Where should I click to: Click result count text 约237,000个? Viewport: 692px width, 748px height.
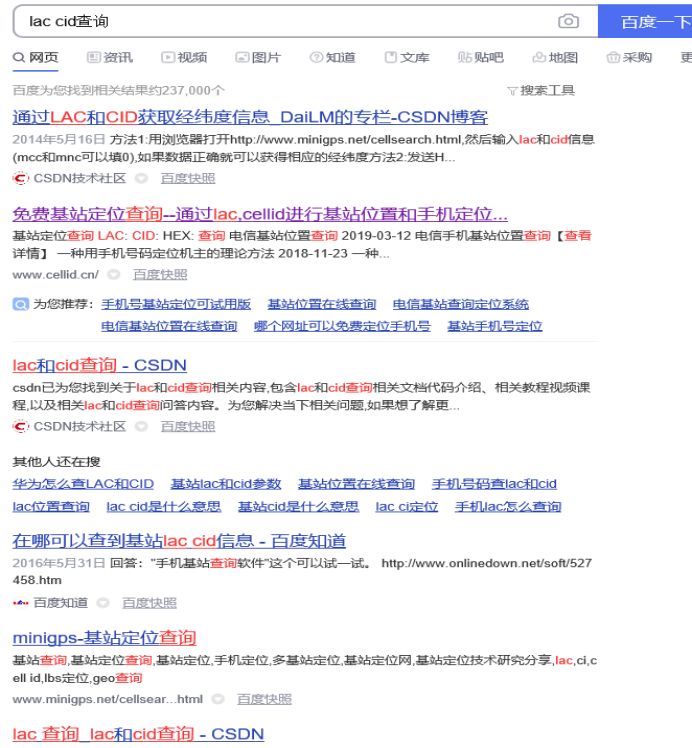click(x=187, y=90)
